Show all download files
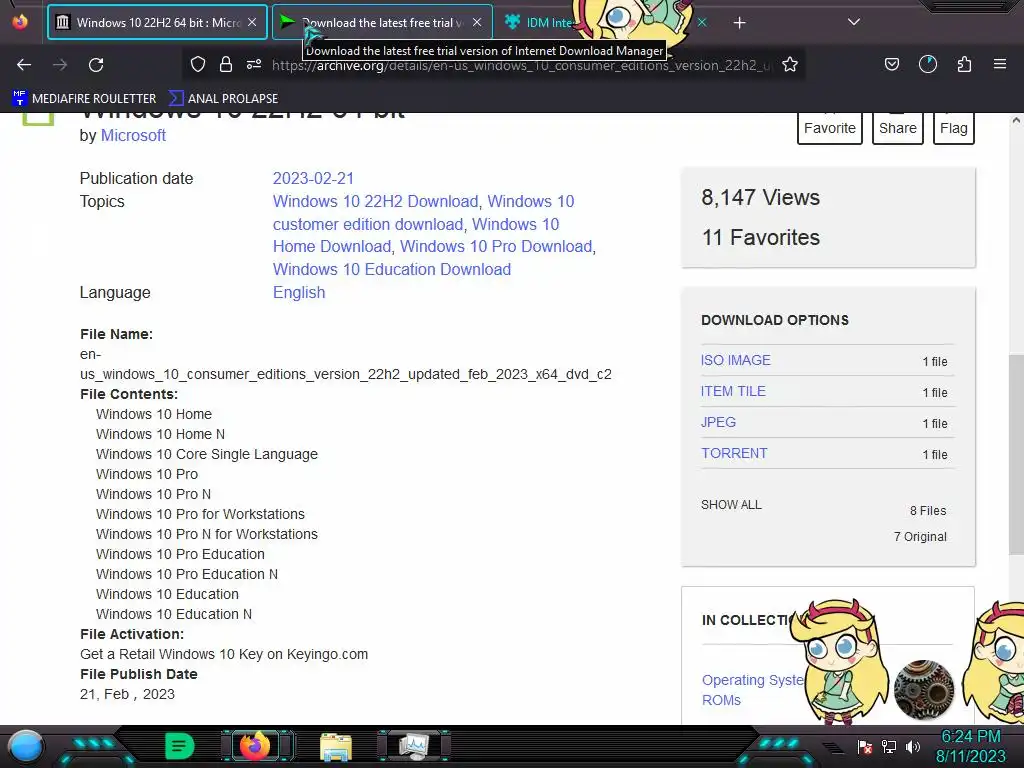The image size is (1024, 768). pos(731,505)
